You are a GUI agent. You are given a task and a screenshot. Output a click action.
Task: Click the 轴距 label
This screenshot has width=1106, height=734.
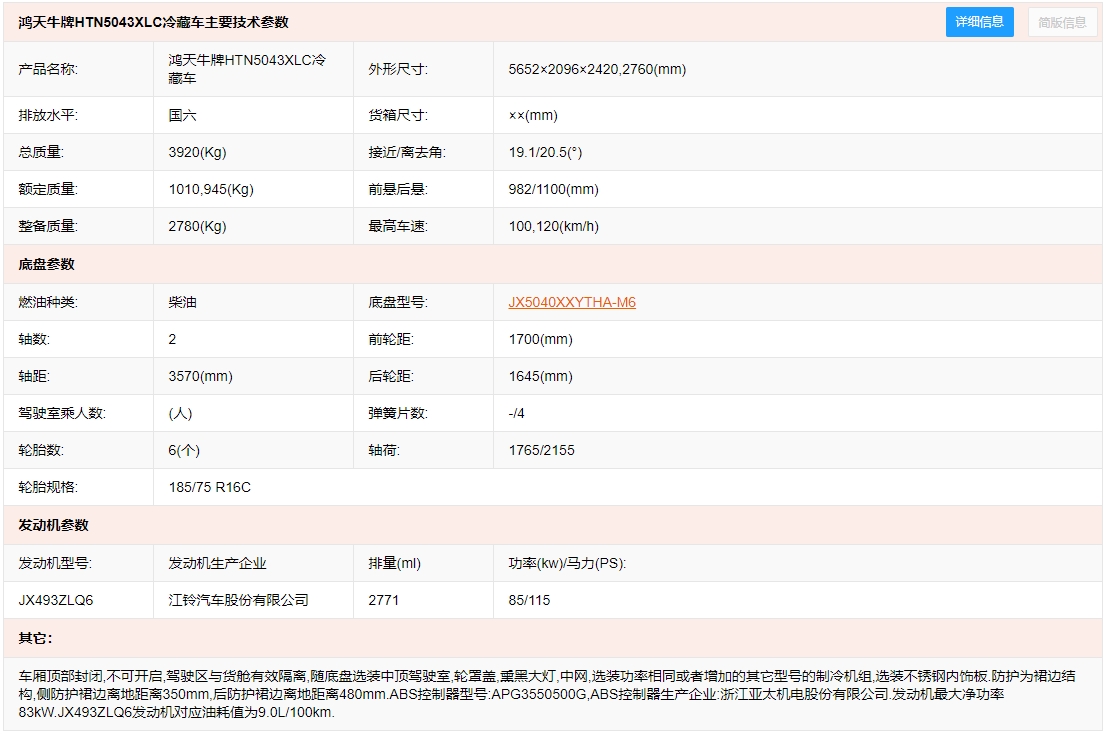(34, 376)
